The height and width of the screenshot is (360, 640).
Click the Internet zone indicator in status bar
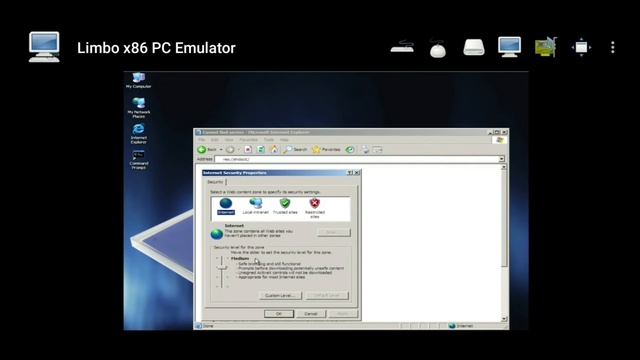click(x=461, y=326)
